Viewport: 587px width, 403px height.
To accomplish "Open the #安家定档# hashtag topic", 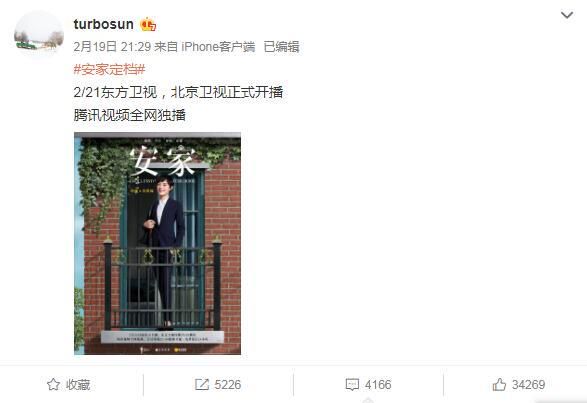I will (x=109, y=69).
